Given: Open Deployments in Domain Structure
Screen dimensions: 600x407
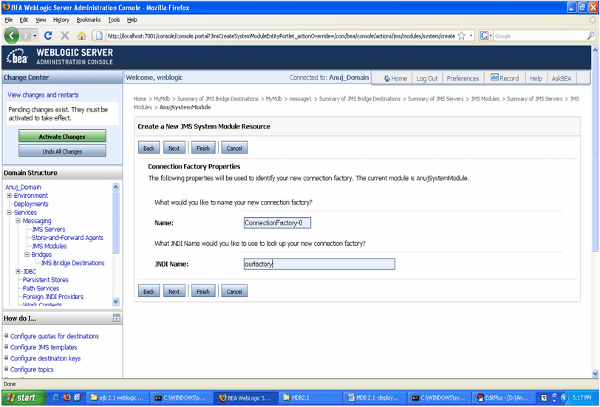Looking at the screenshot, I should tap(31, 204).
